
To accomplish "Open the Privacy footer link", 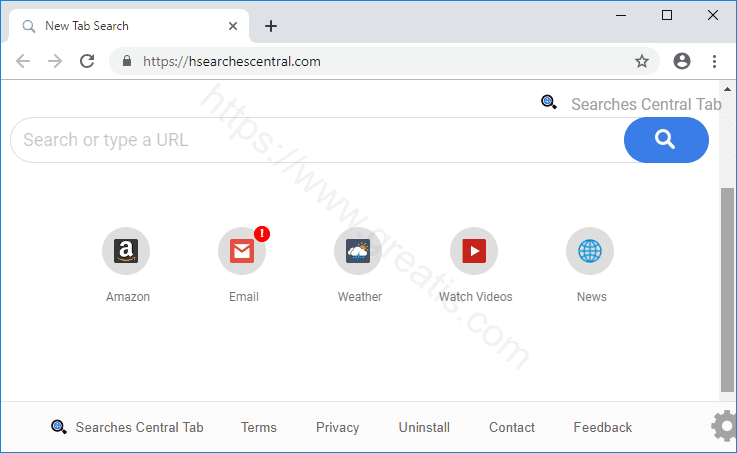I will click(337, 427).
